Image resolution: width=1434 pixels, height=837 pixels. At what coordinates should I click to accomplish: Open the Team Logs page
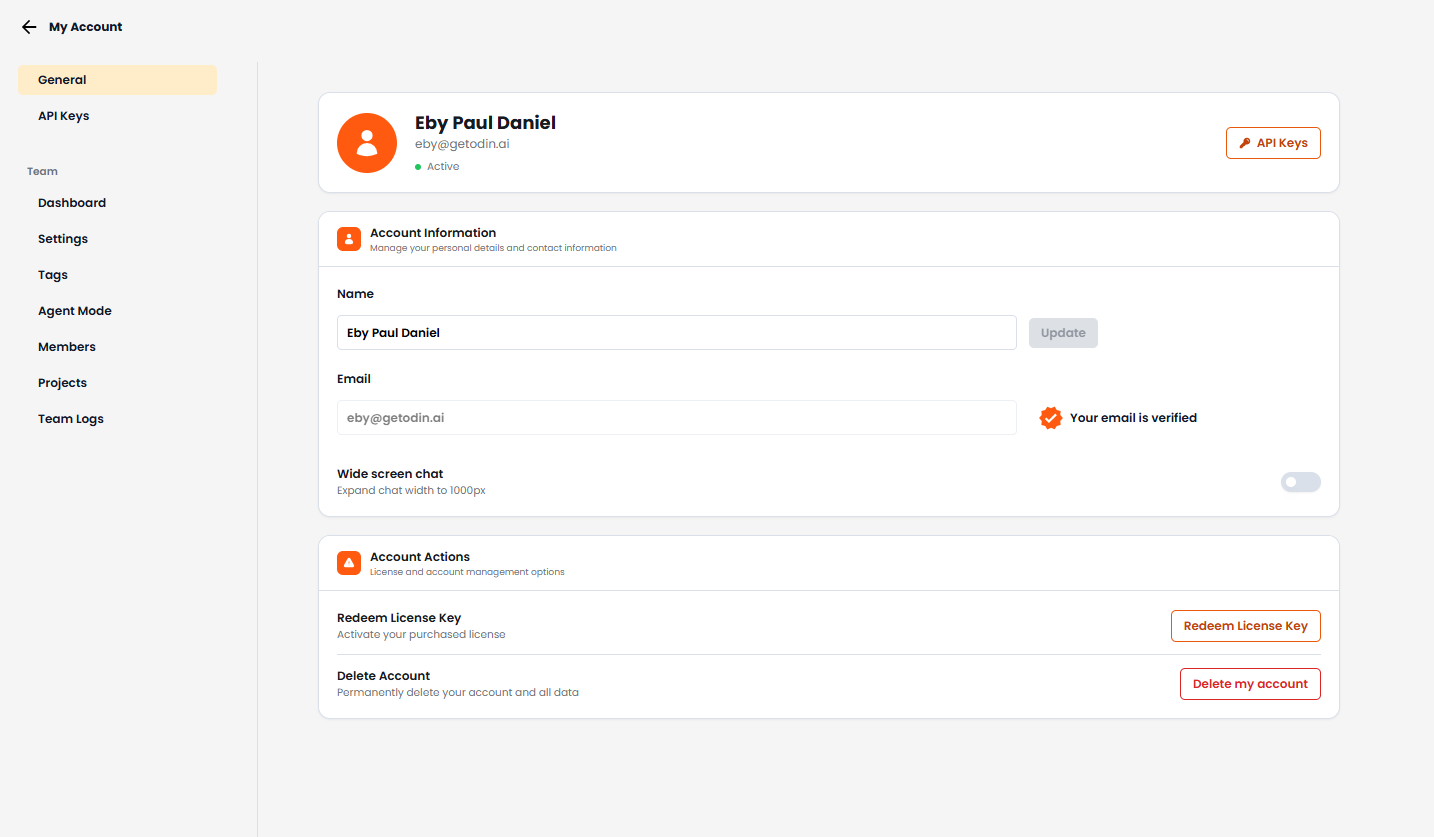(x=70, y=418)
